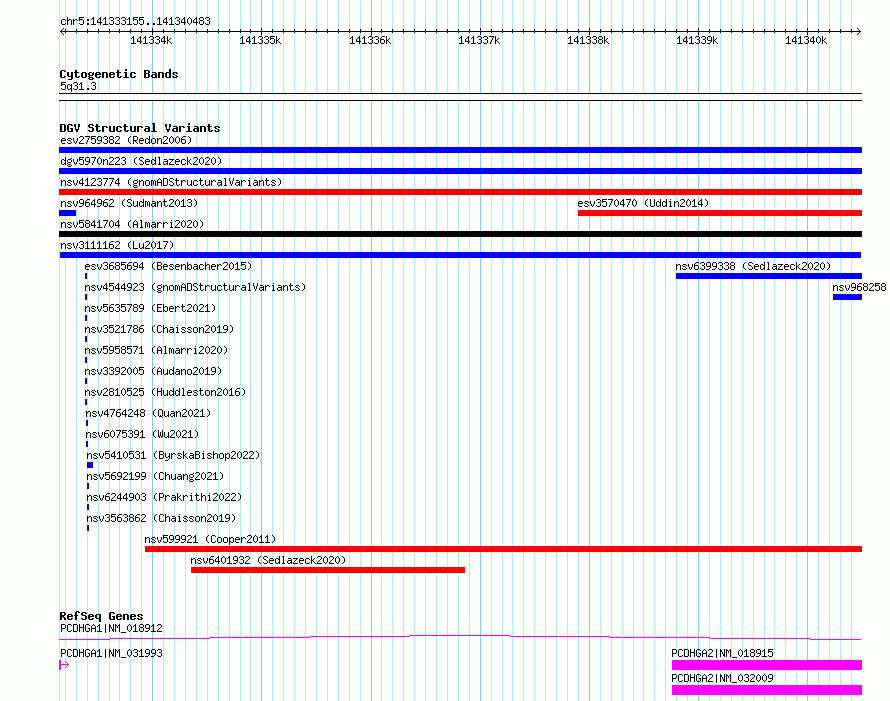
Task: Click the DGV Structural Variants track title
Action: (140, 128)
